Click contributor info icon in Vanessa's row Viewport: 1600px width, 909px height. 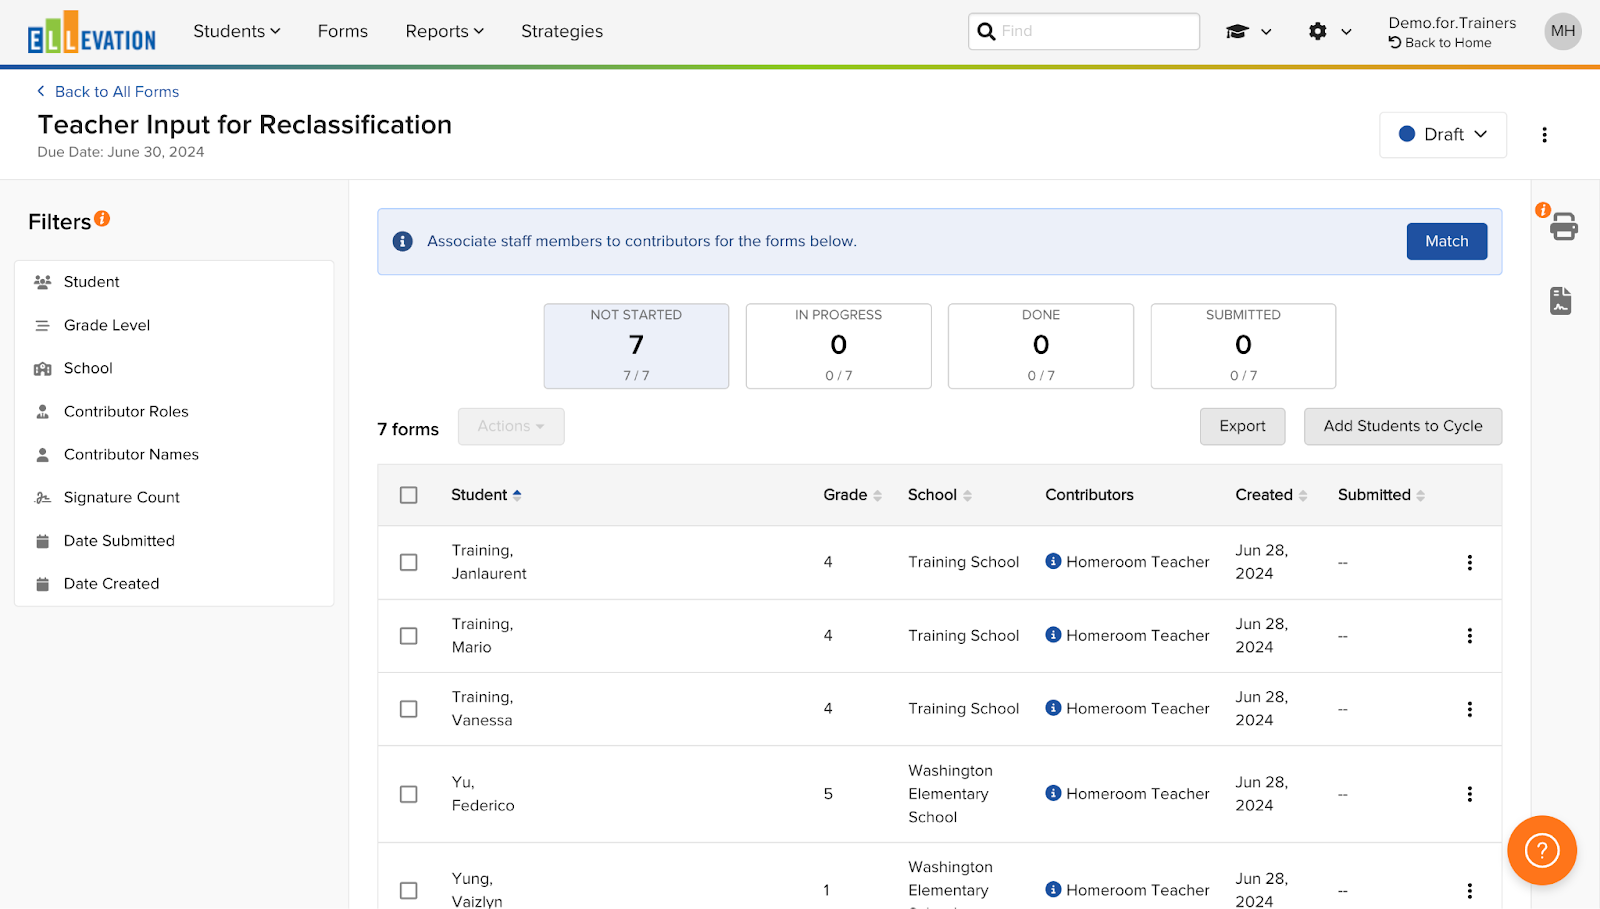(x=1053, y=707)
